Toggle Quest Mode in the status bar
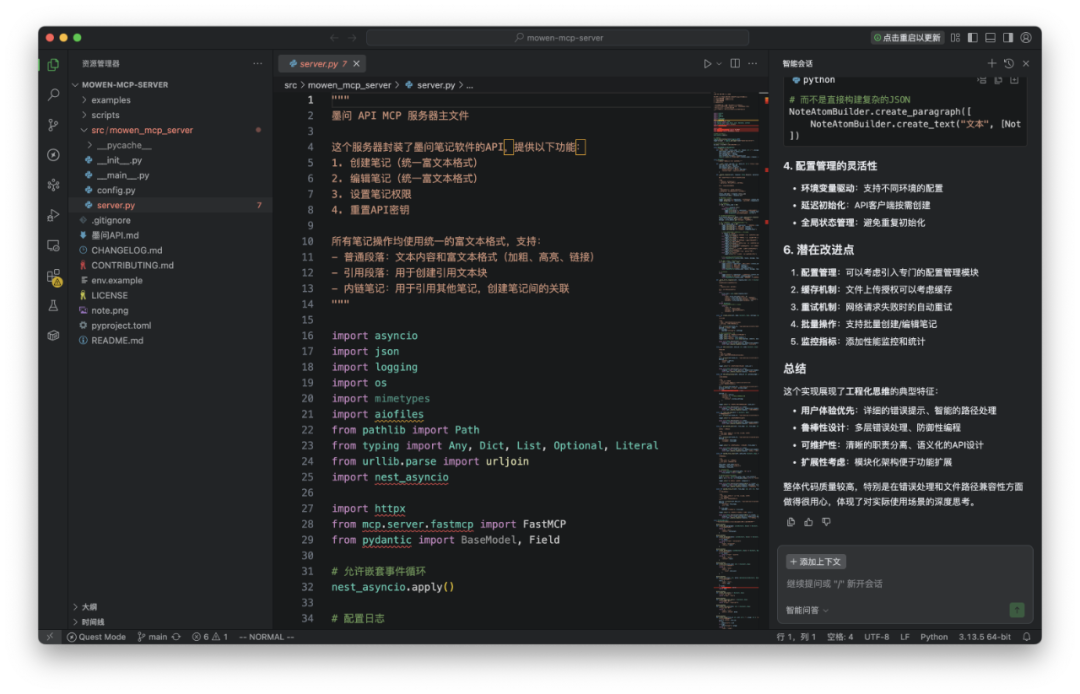1080x694 pixels. click(x=96, y=637)
